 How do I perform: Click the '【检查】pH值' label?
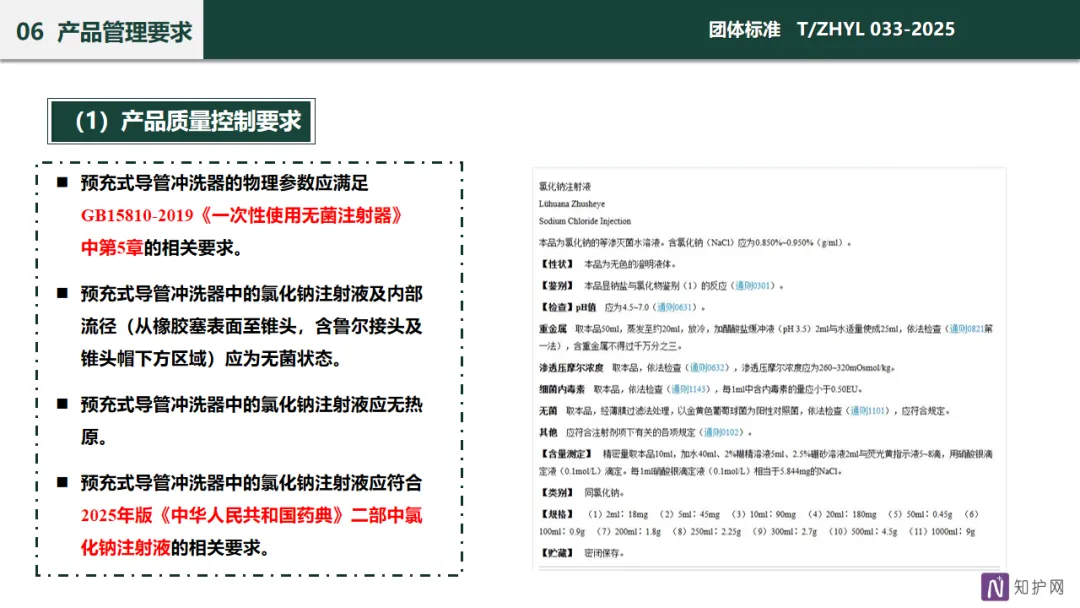point(568,307)
